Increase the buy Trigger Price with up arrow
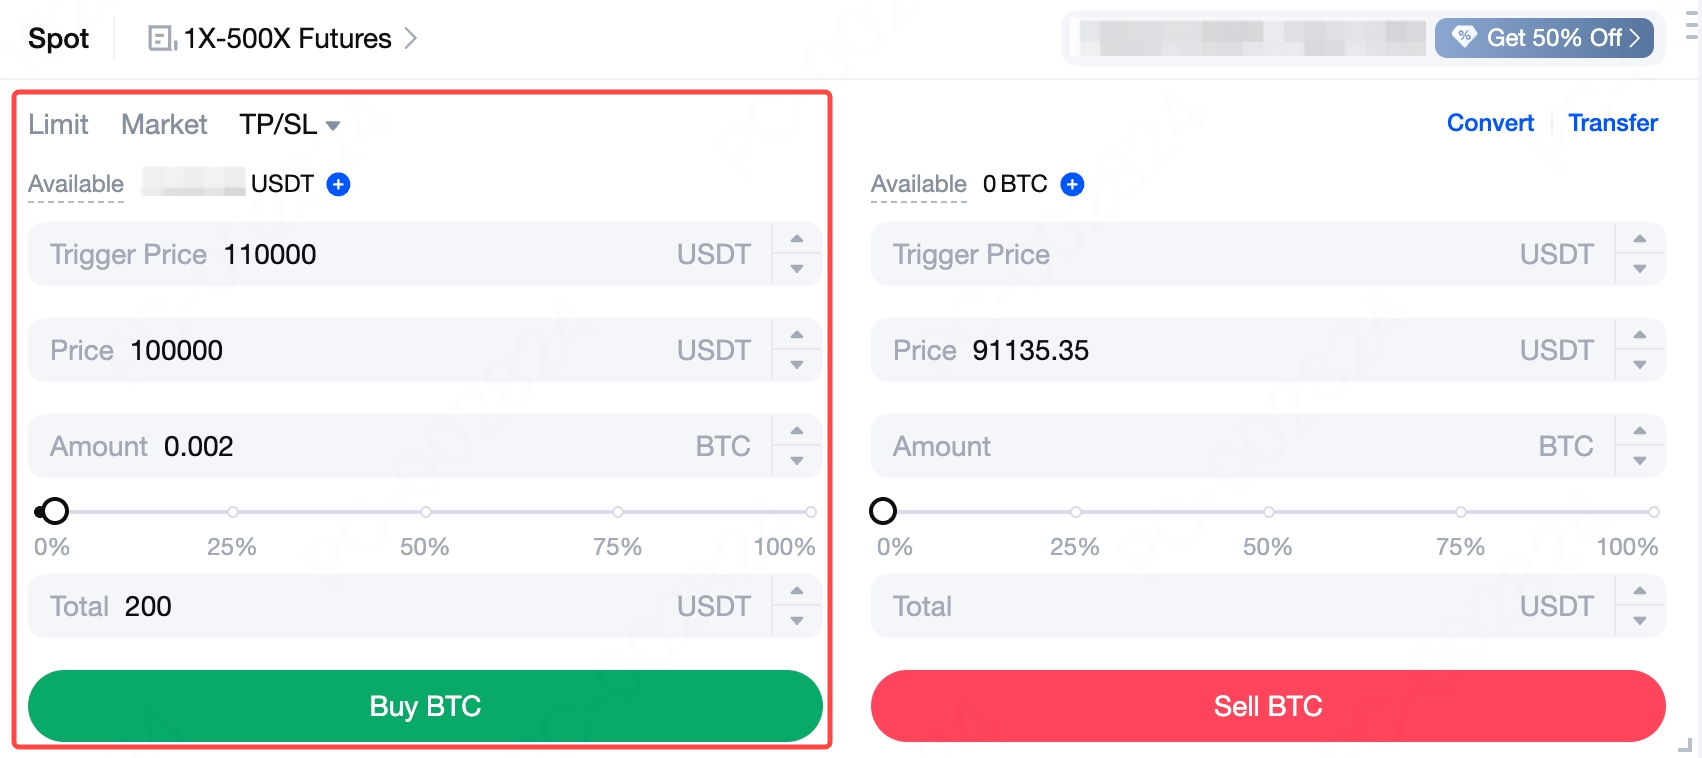Image resolution: width=1702 pixels, height=758 pixels. [797, 239]
